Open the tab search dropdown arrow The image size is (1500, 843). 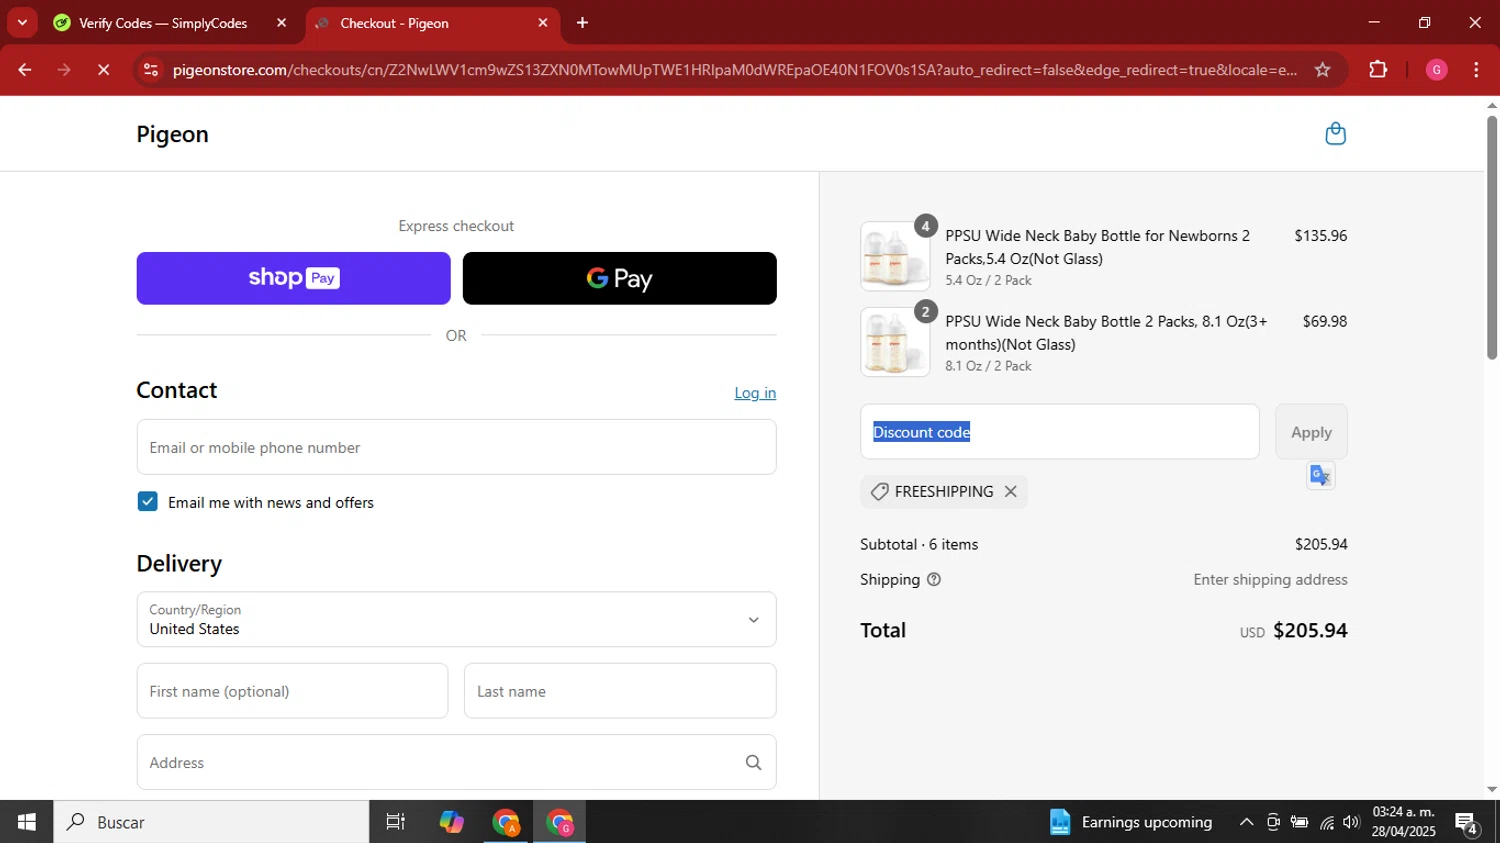pos(22,22)
